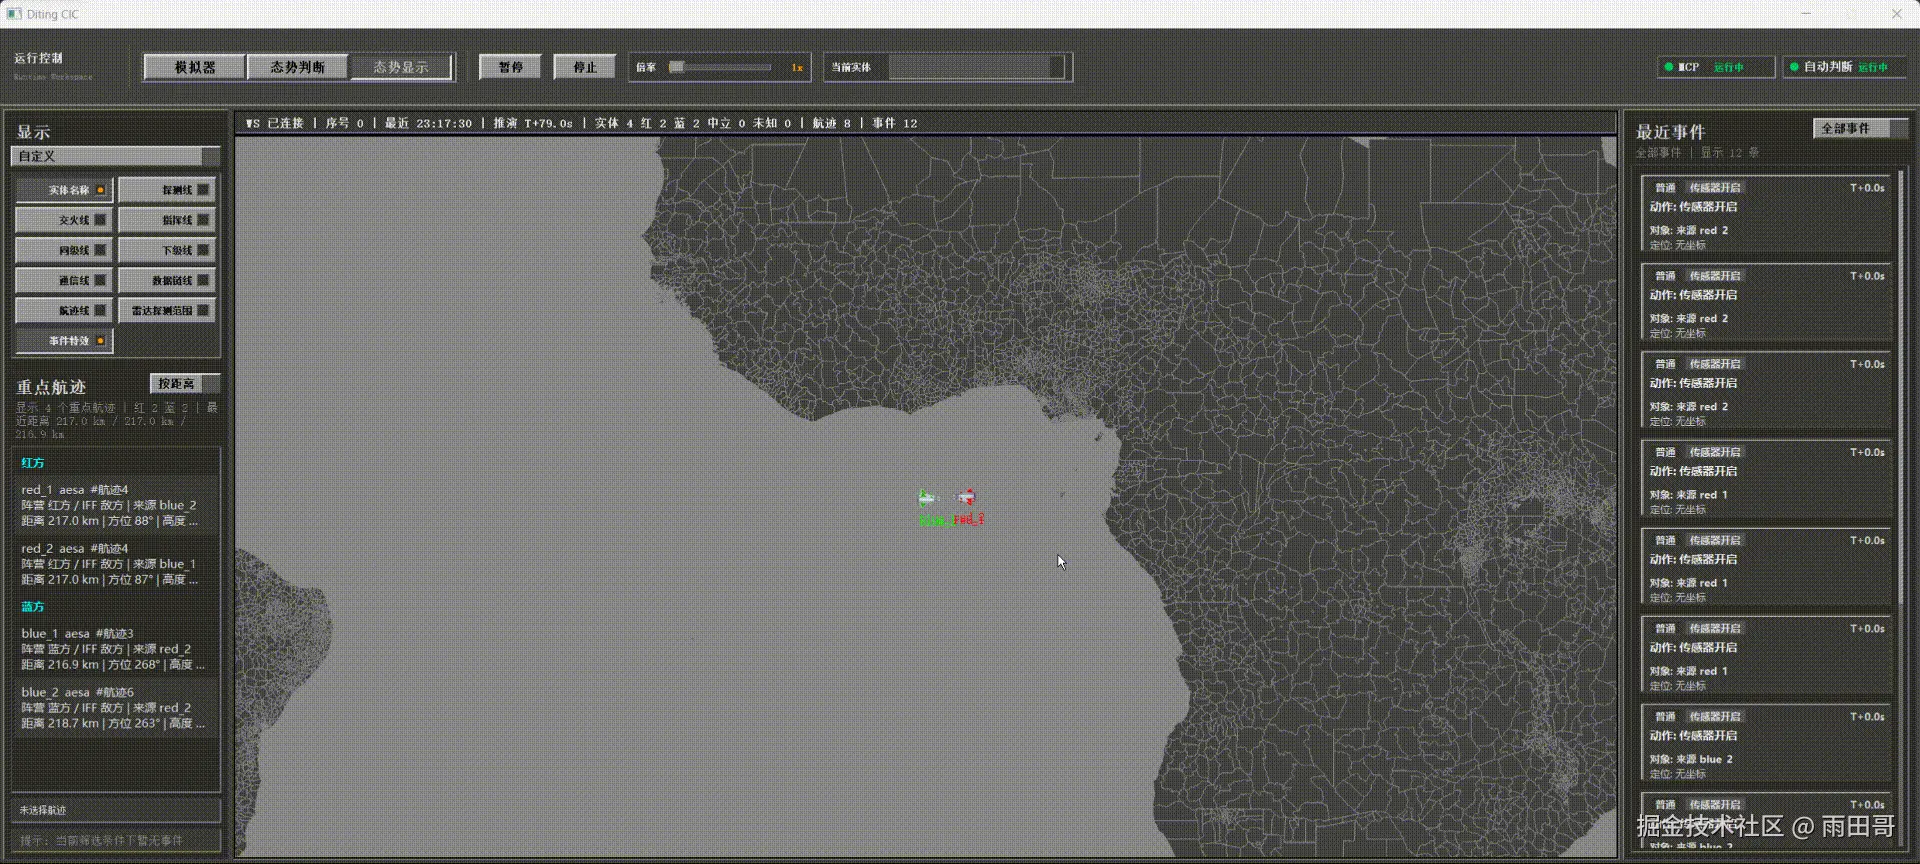The height and width of the screenshot is (864, 1920).
Task: Select the red_2 aesa #航迹4 track
Action: tap(115, 564)
